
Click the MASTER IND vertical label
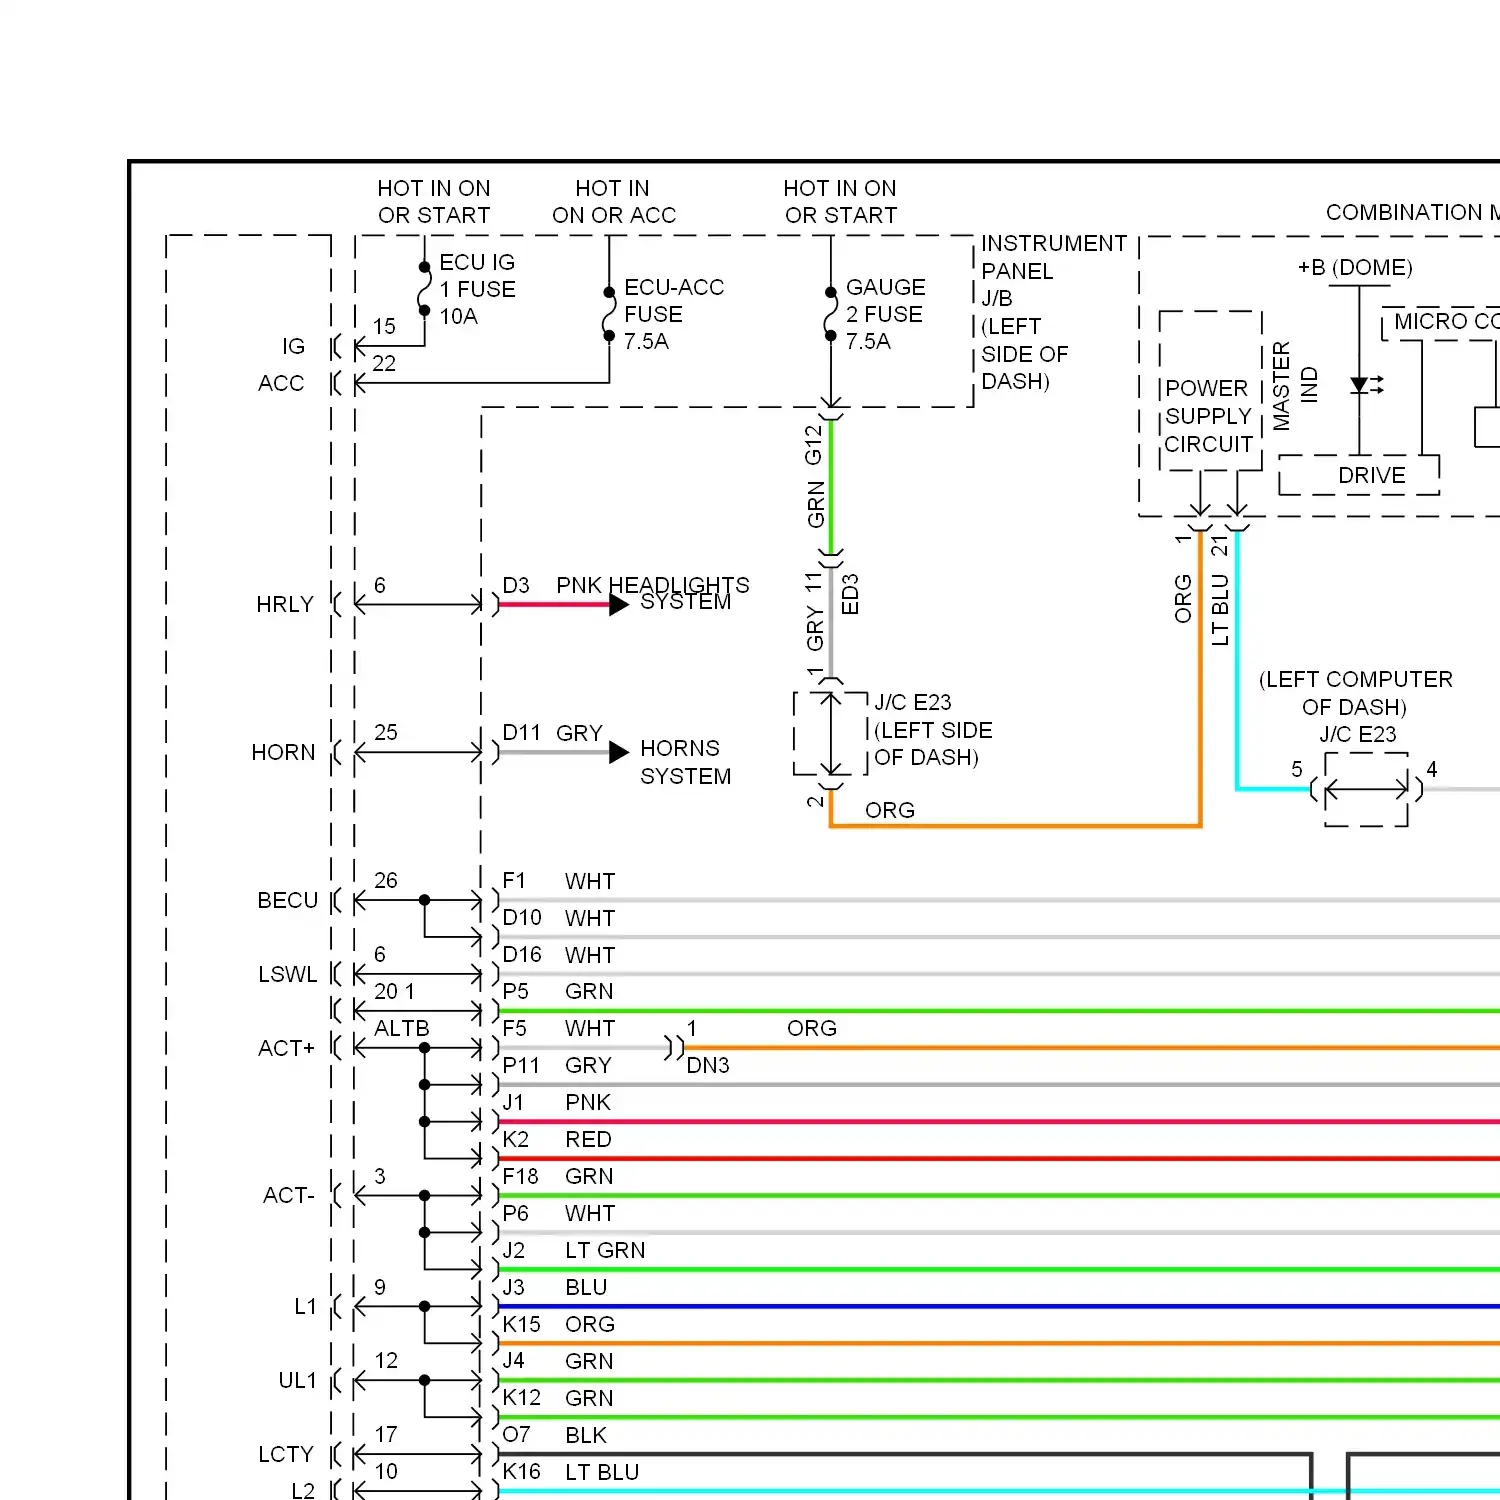coord(1295,386)
